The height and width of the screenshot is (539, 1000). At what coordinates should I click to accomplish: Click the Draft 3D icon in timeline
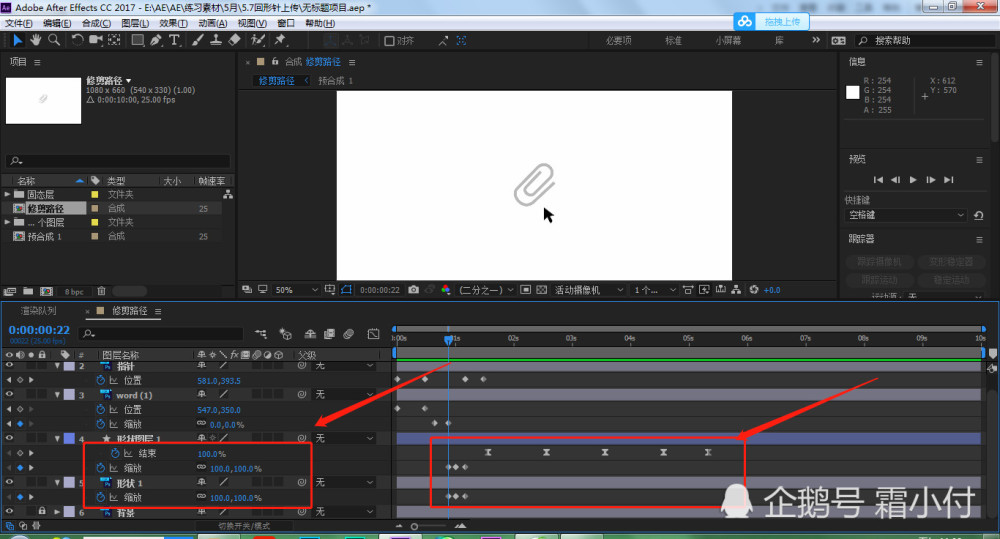click(285, 334)
